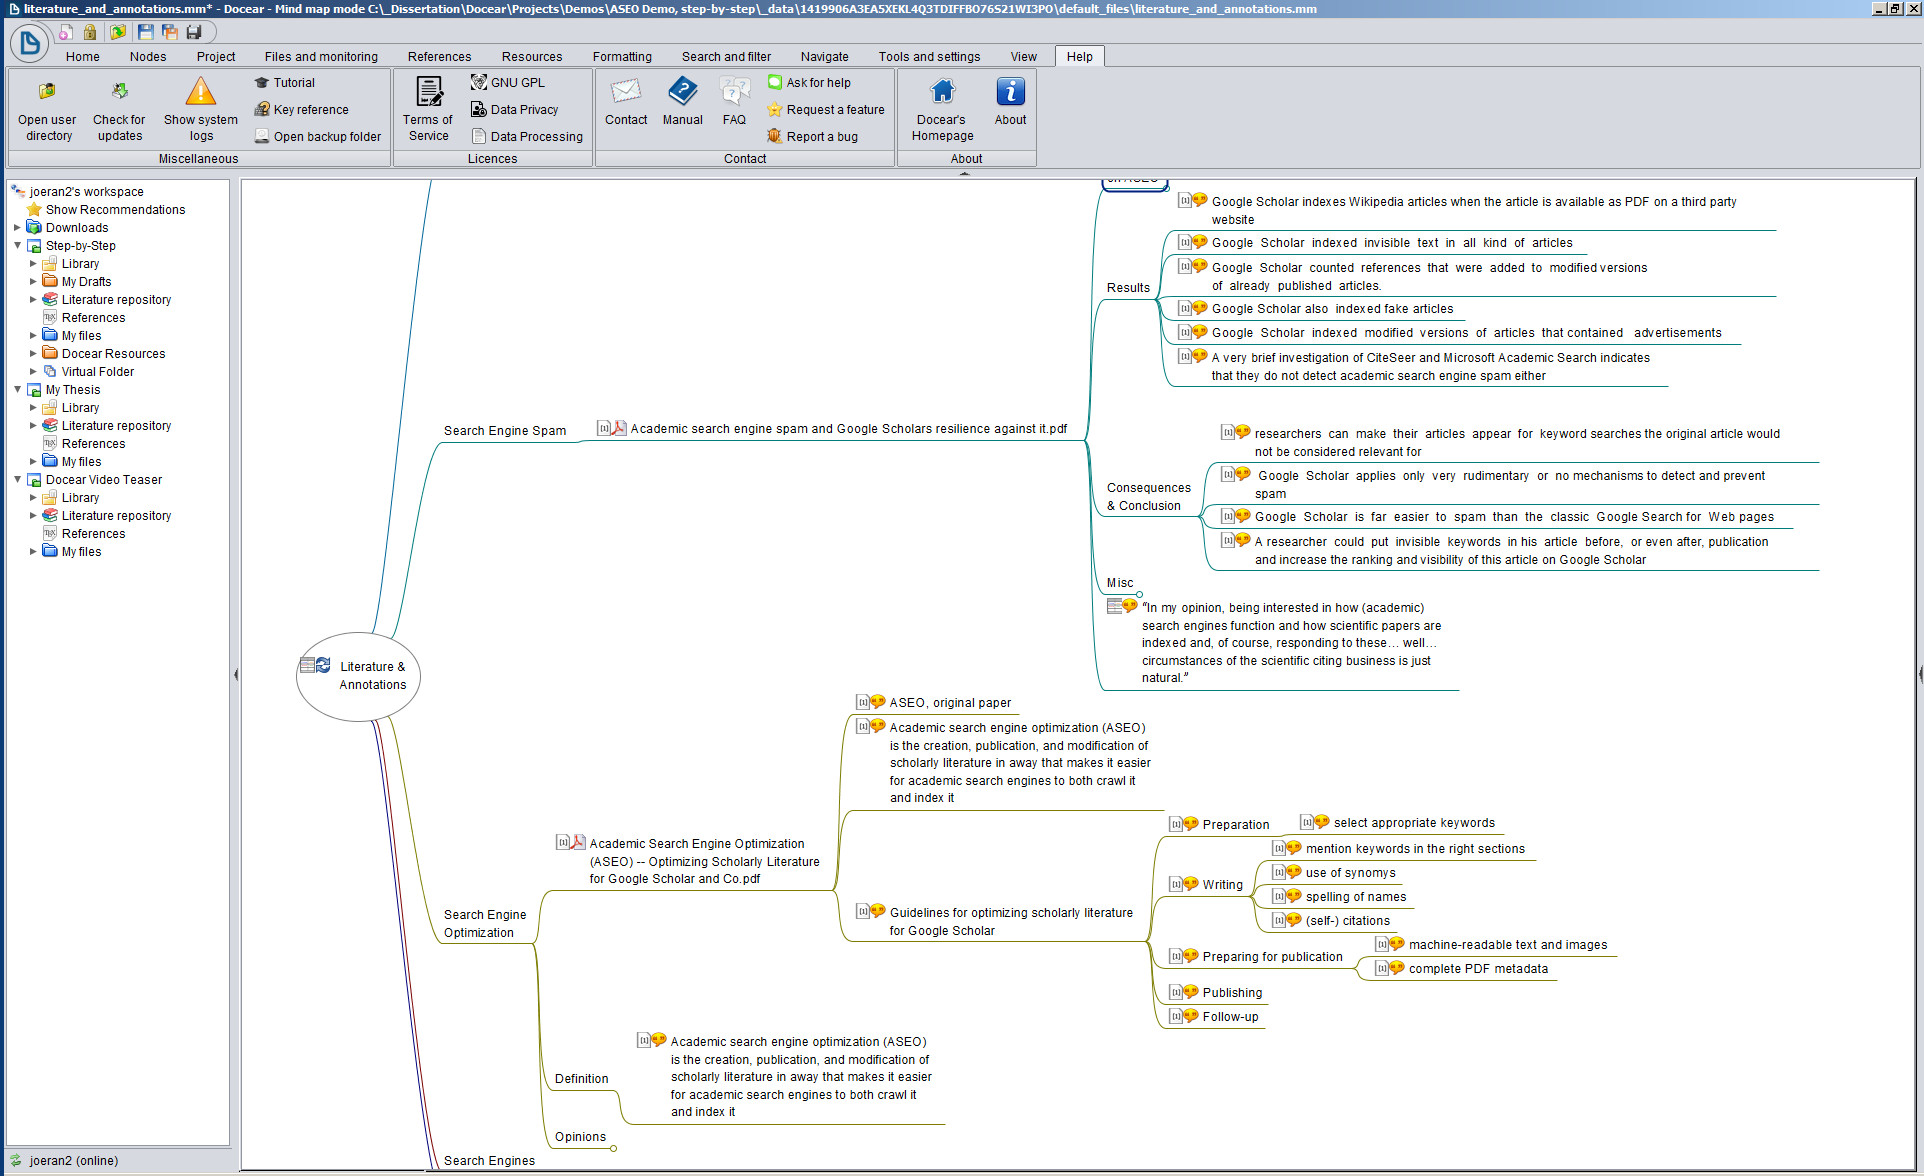The width and height of the screenshot is (1924, 1176).
Task: Open GNU GPL licence
Action: click(x=508, y=83)
